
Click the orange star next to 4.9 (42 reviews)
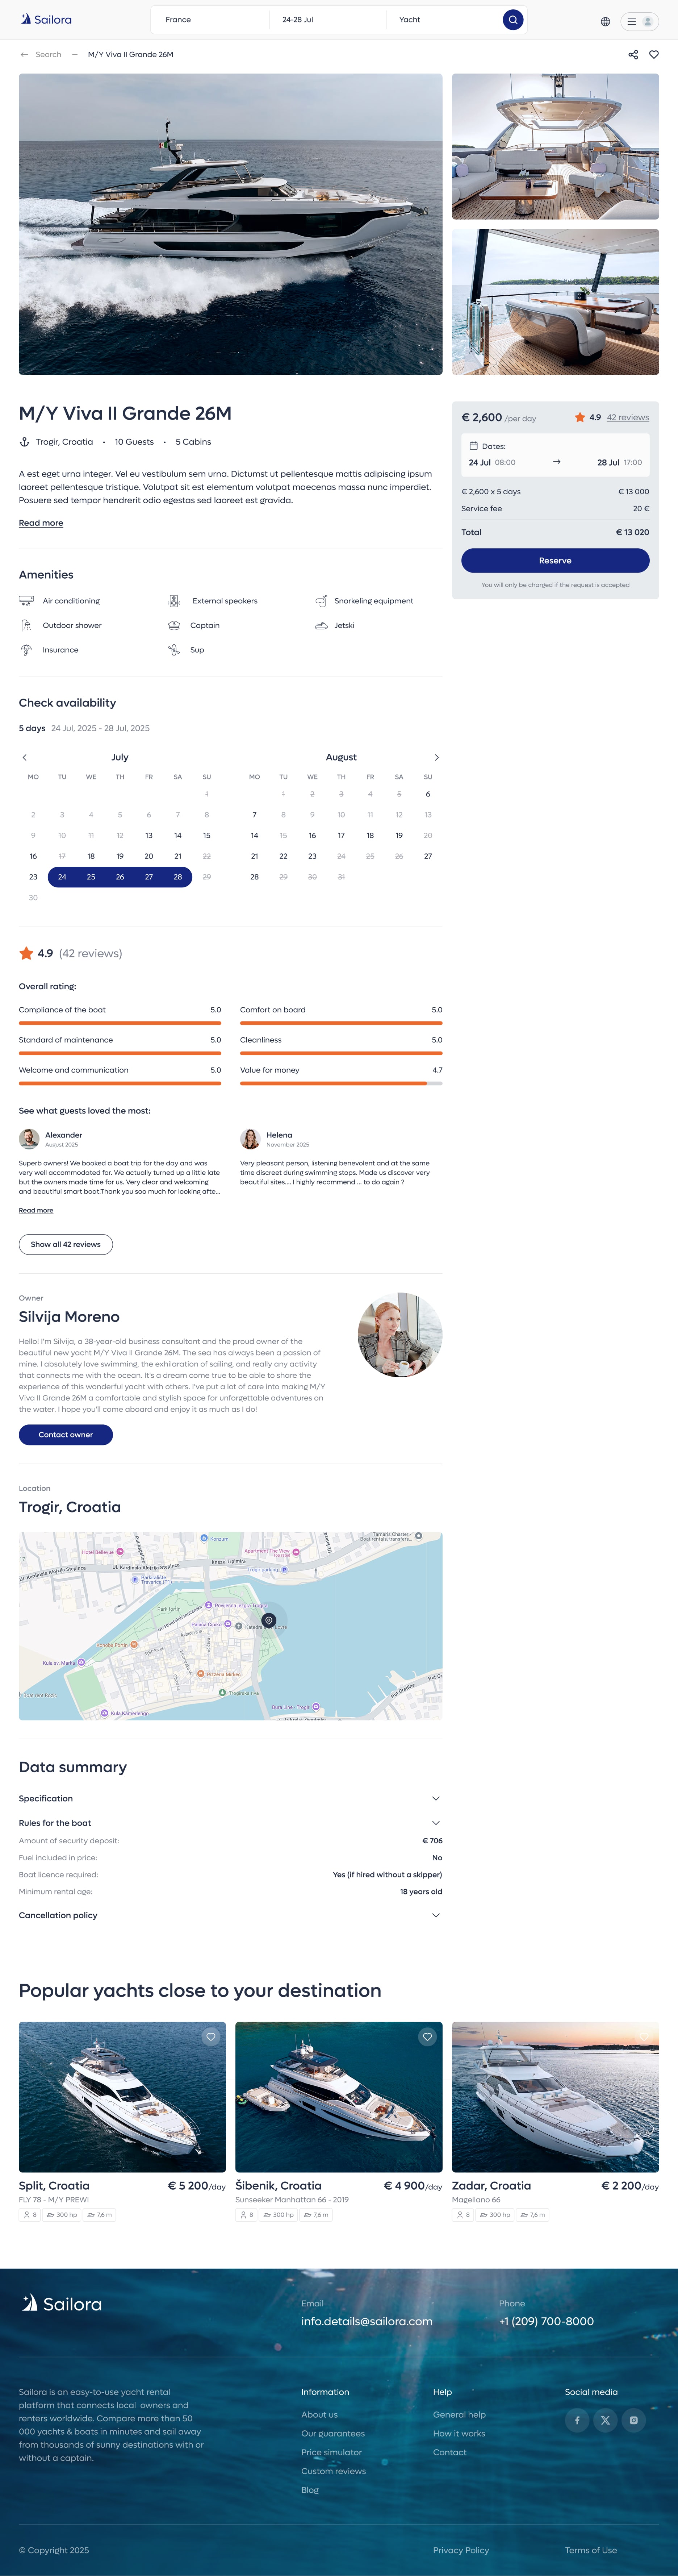(x=26, y=953)
